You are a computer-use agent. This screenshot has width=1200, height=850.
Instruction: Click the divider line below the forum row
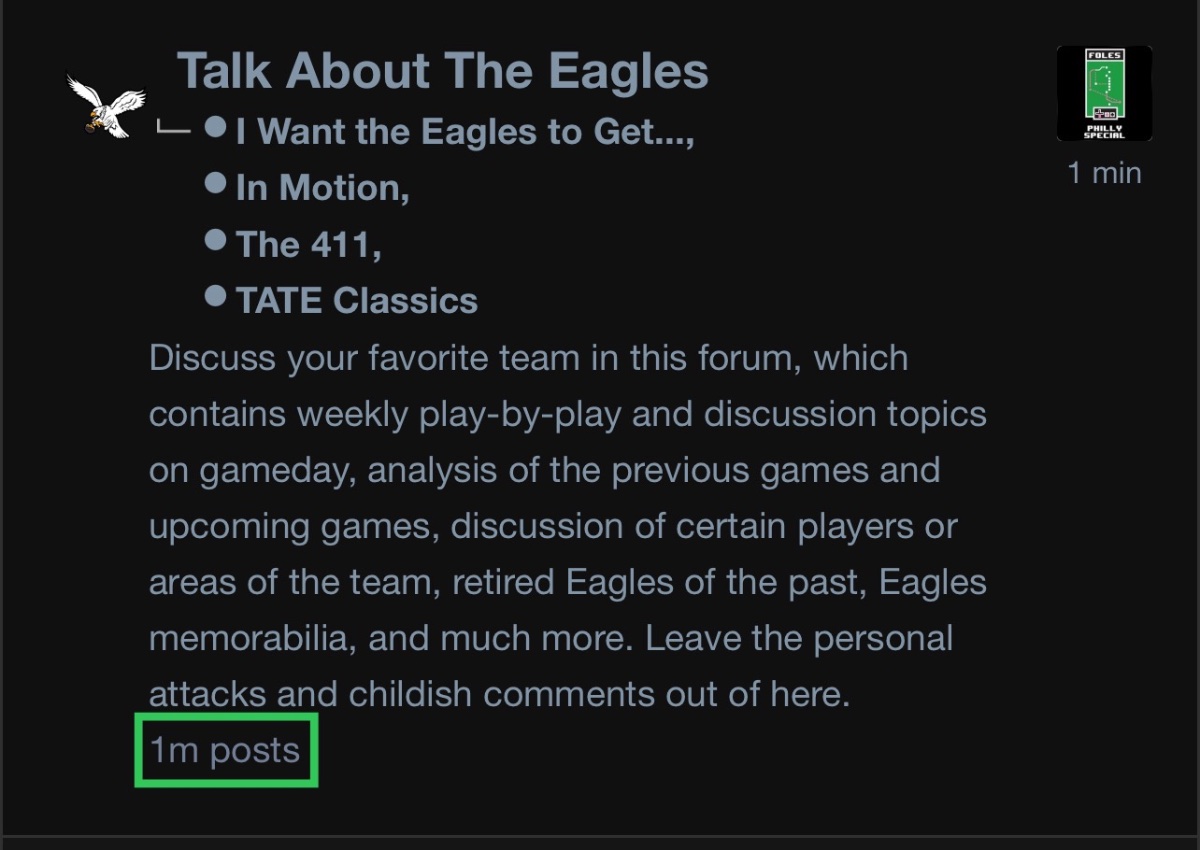[600, 835]
